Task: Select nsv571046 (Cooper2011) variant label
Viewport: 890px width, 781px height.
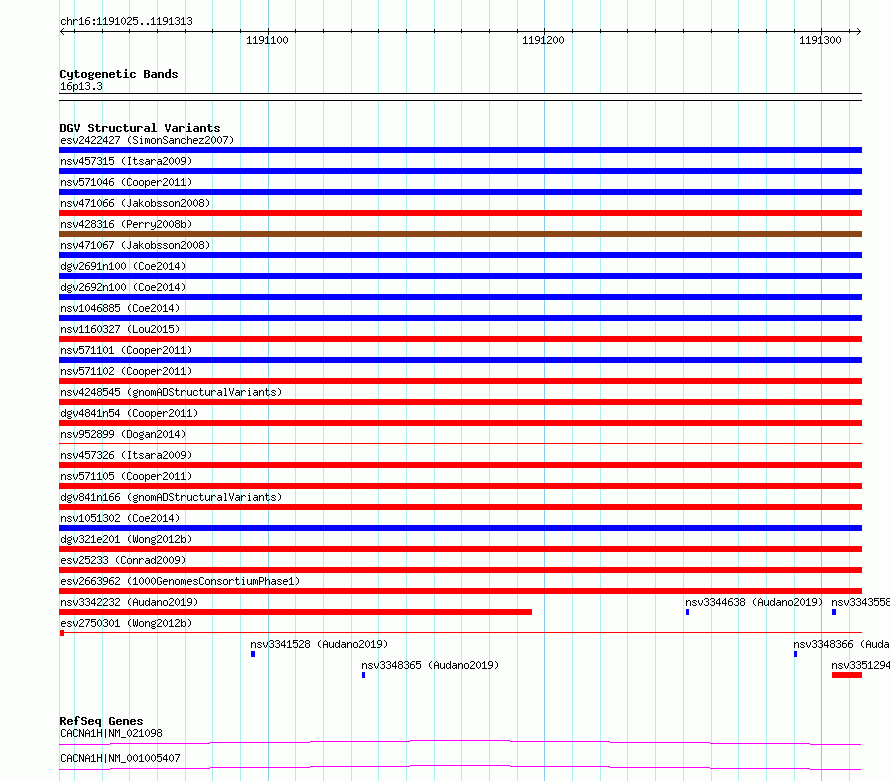Action: (126, 182)
